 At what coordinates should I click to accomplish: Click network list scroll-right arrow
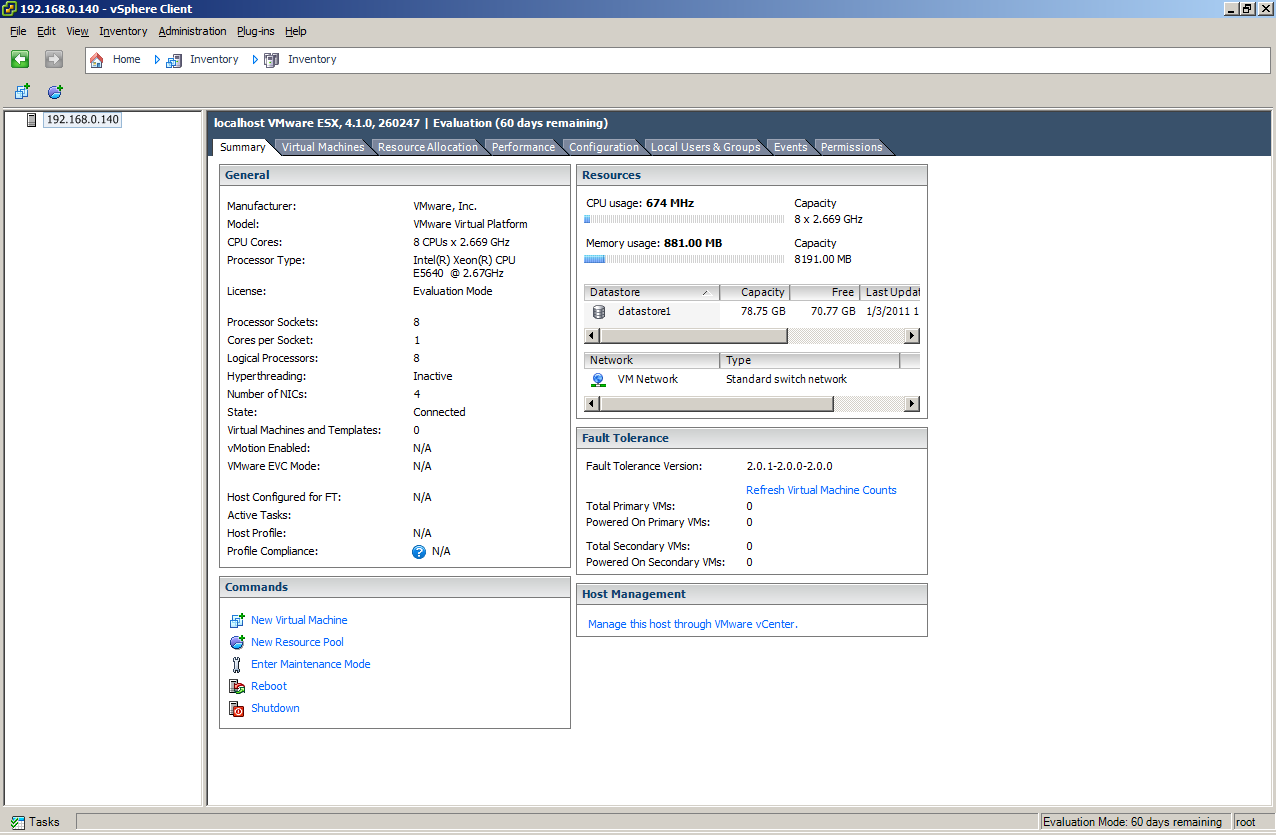pyautogui.click(x=912, y=404)
